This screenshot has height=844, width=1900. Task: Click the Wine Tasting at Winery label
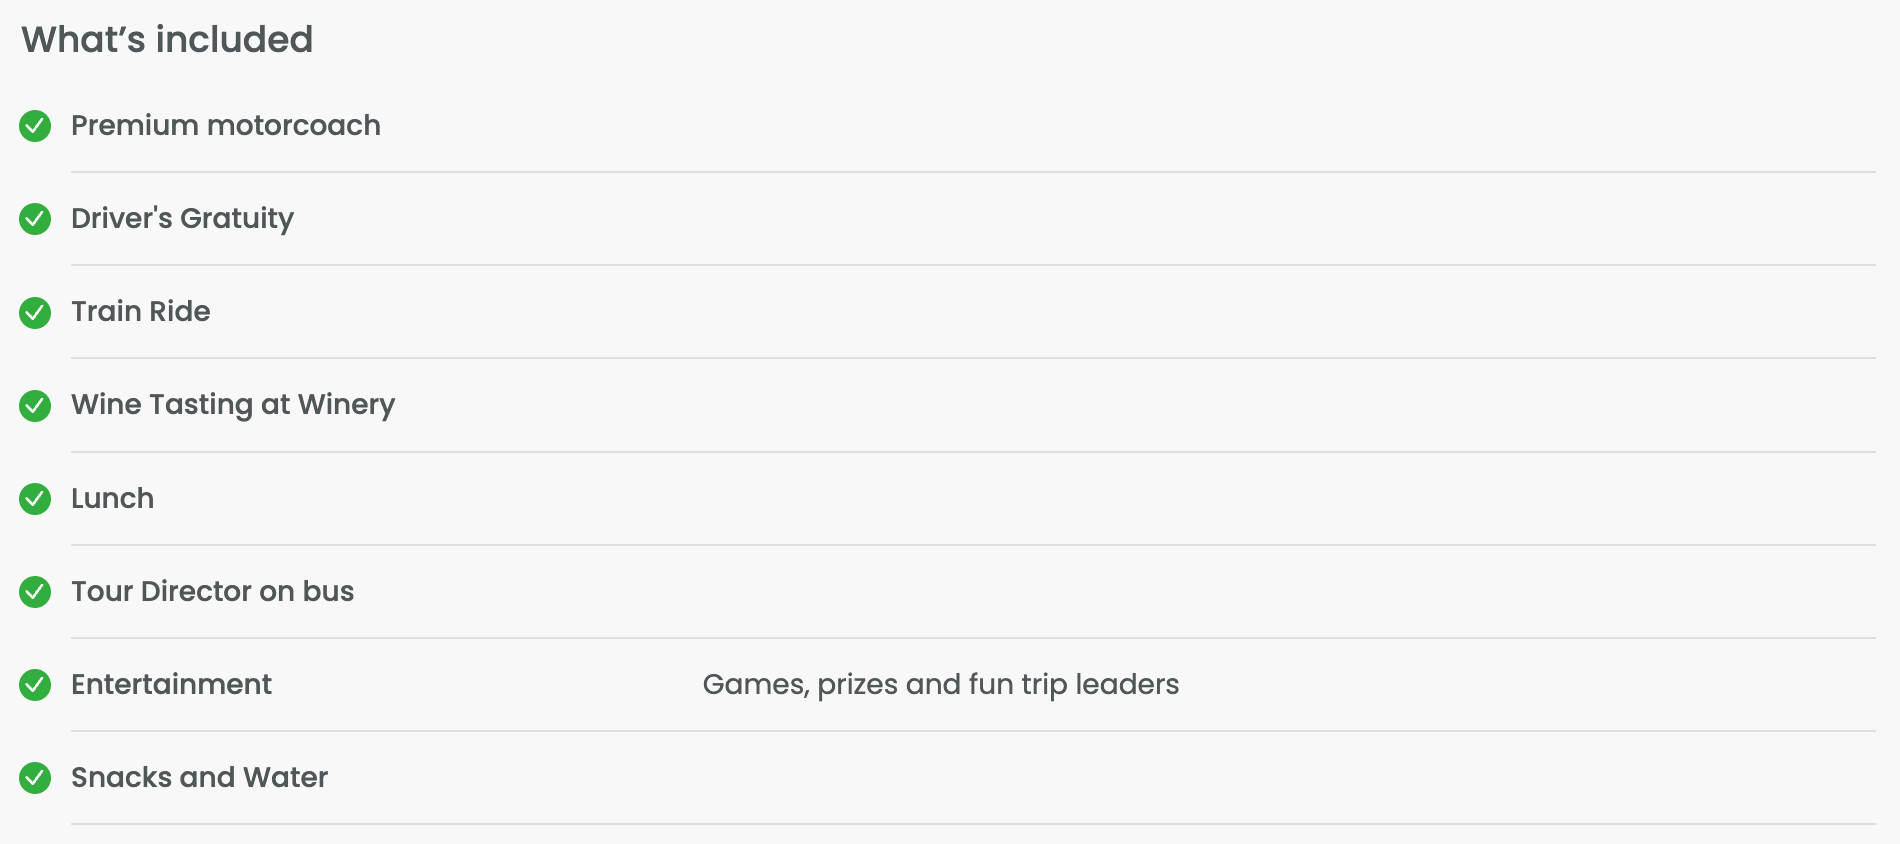point(232,405)
